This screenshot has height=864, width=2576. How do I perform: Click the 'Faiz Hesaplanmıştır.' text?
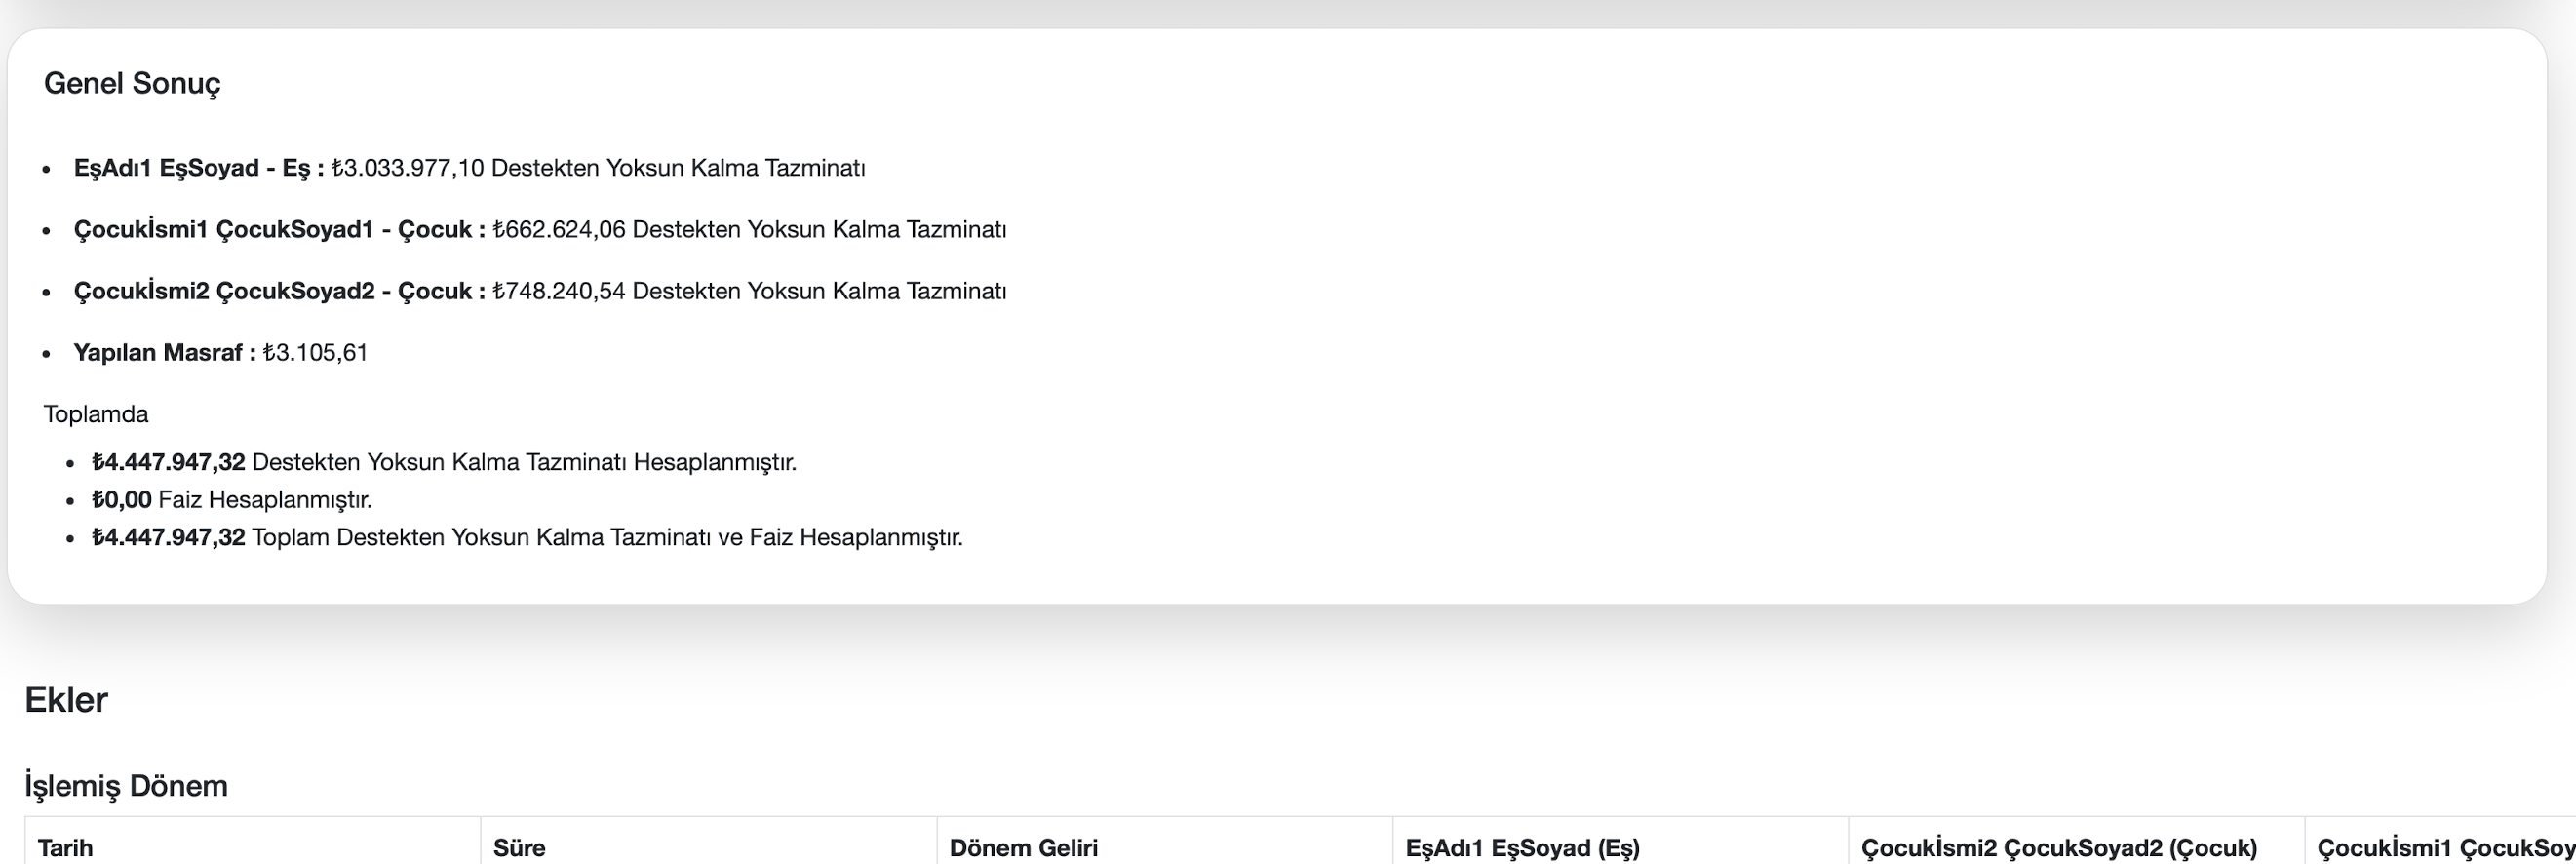point(265,500)
